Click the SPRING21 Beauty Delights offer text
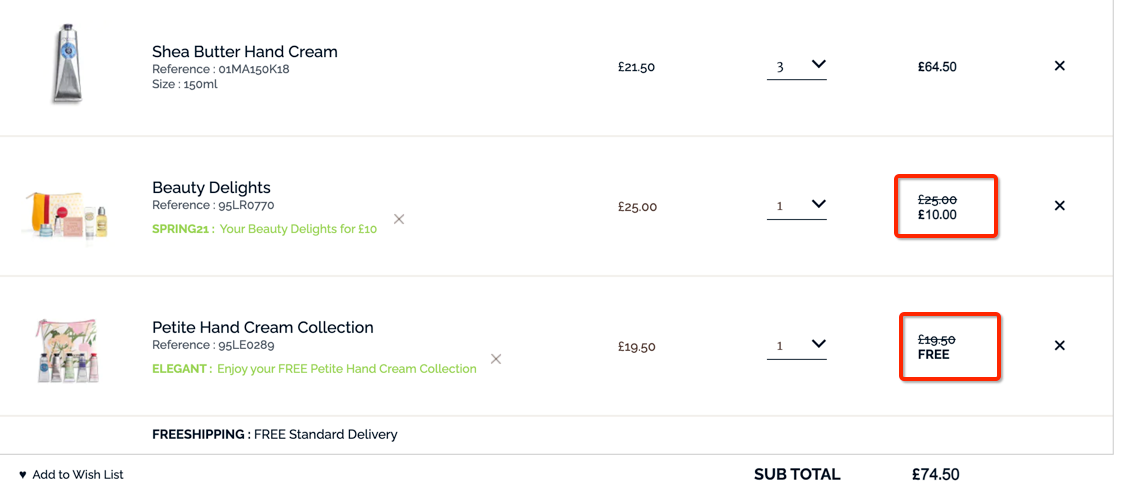Image resolution: width=1125 pixels, height=494 pixels. [x=264, y=229]
